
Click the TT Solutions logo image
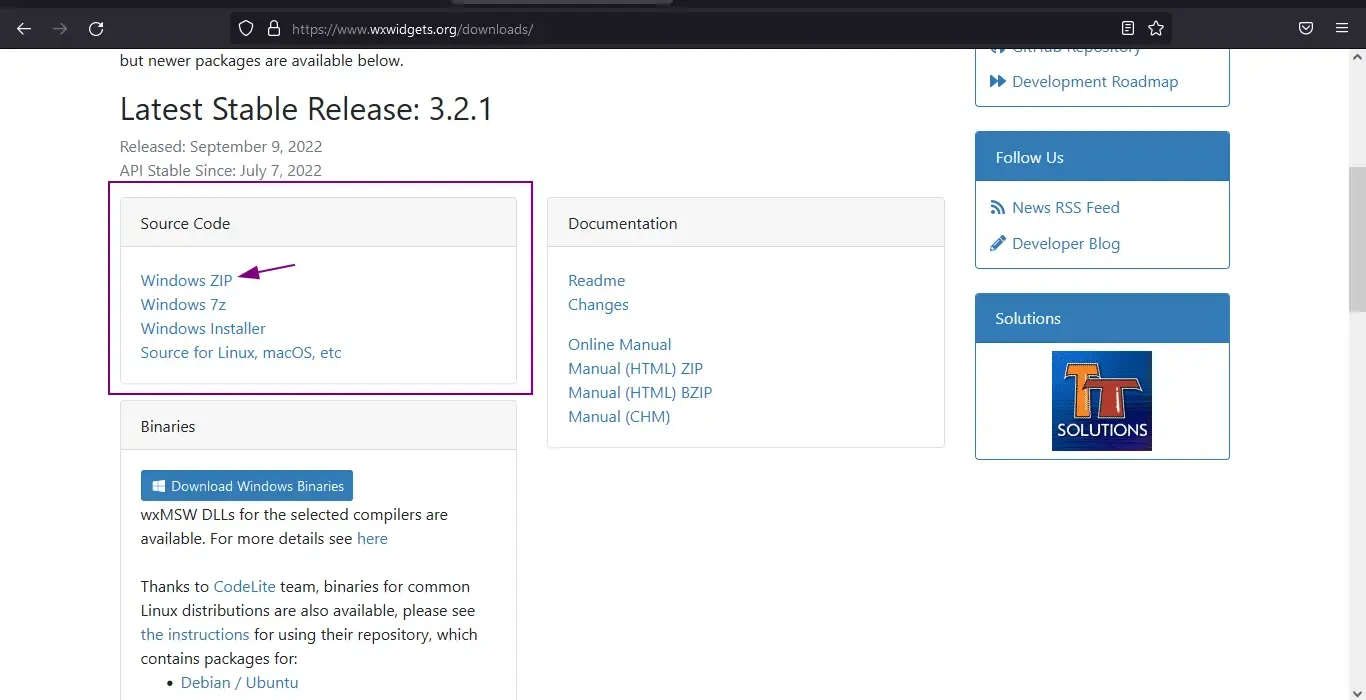tap(1101, 401)
